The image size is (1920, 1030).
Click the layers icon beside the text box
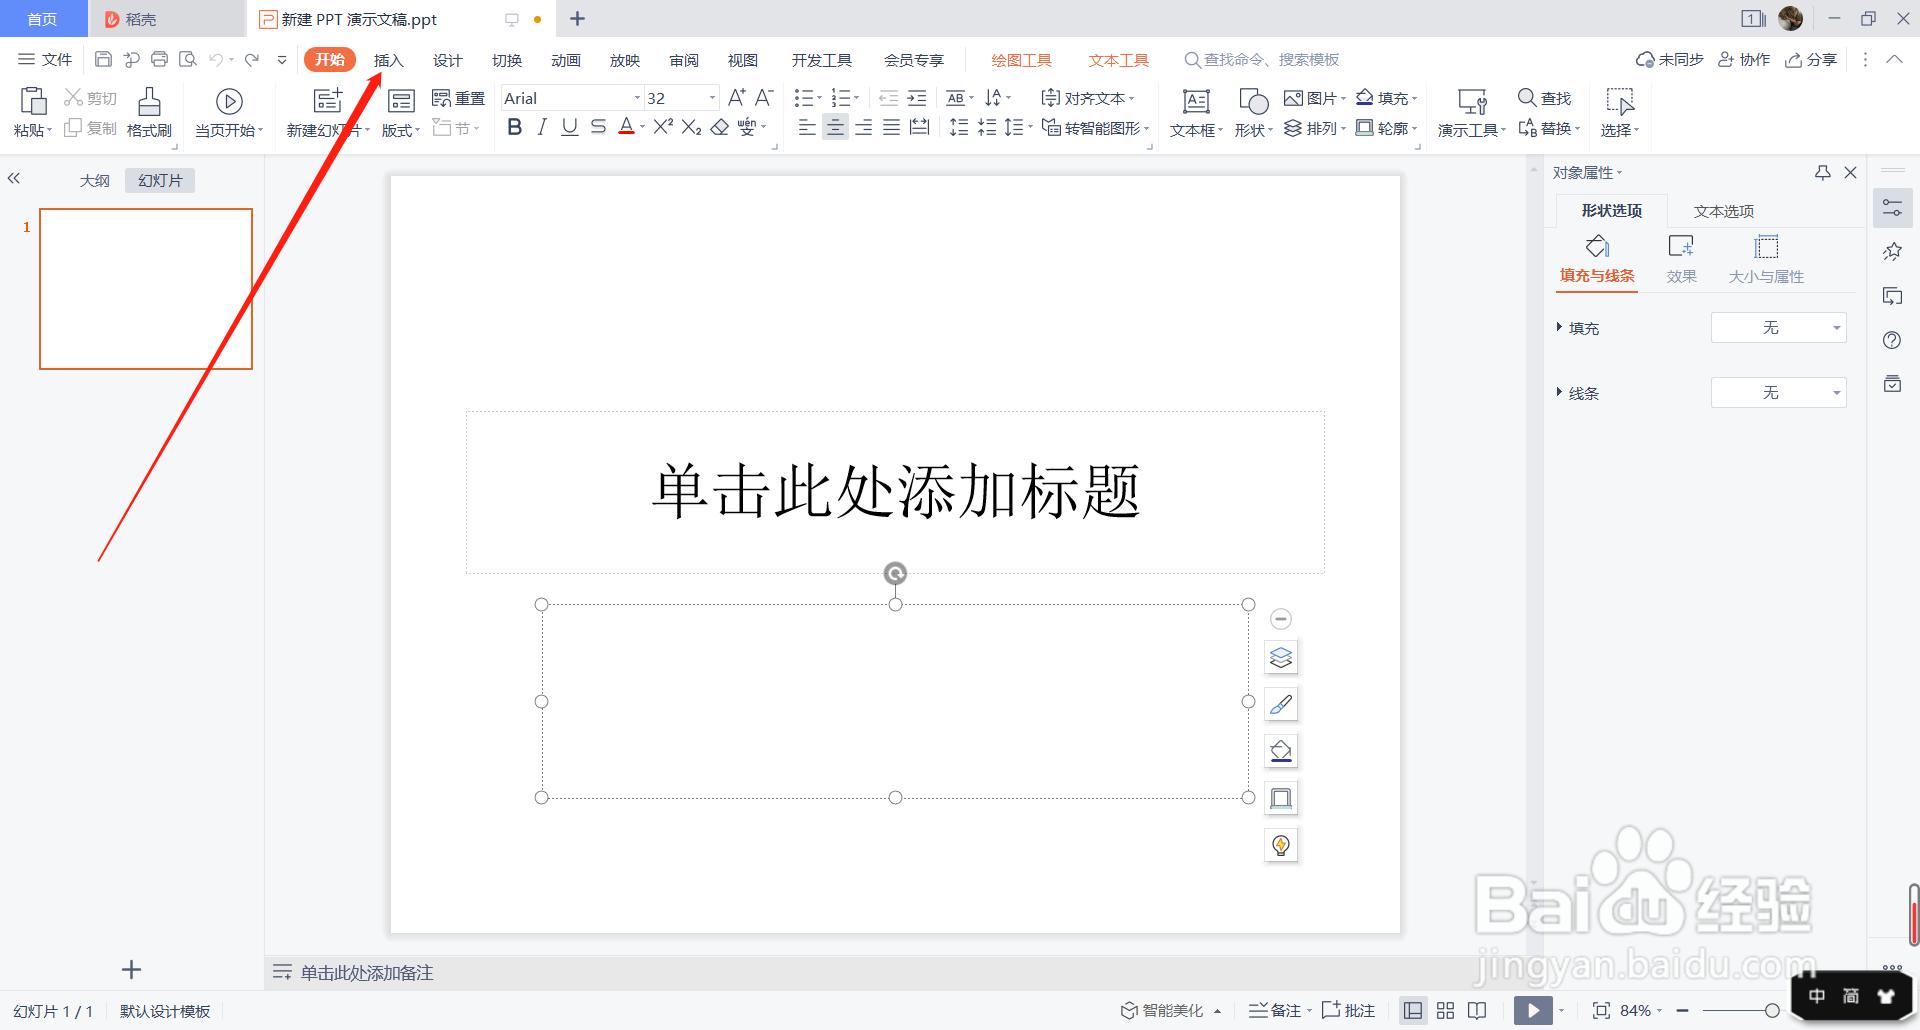1281,657
